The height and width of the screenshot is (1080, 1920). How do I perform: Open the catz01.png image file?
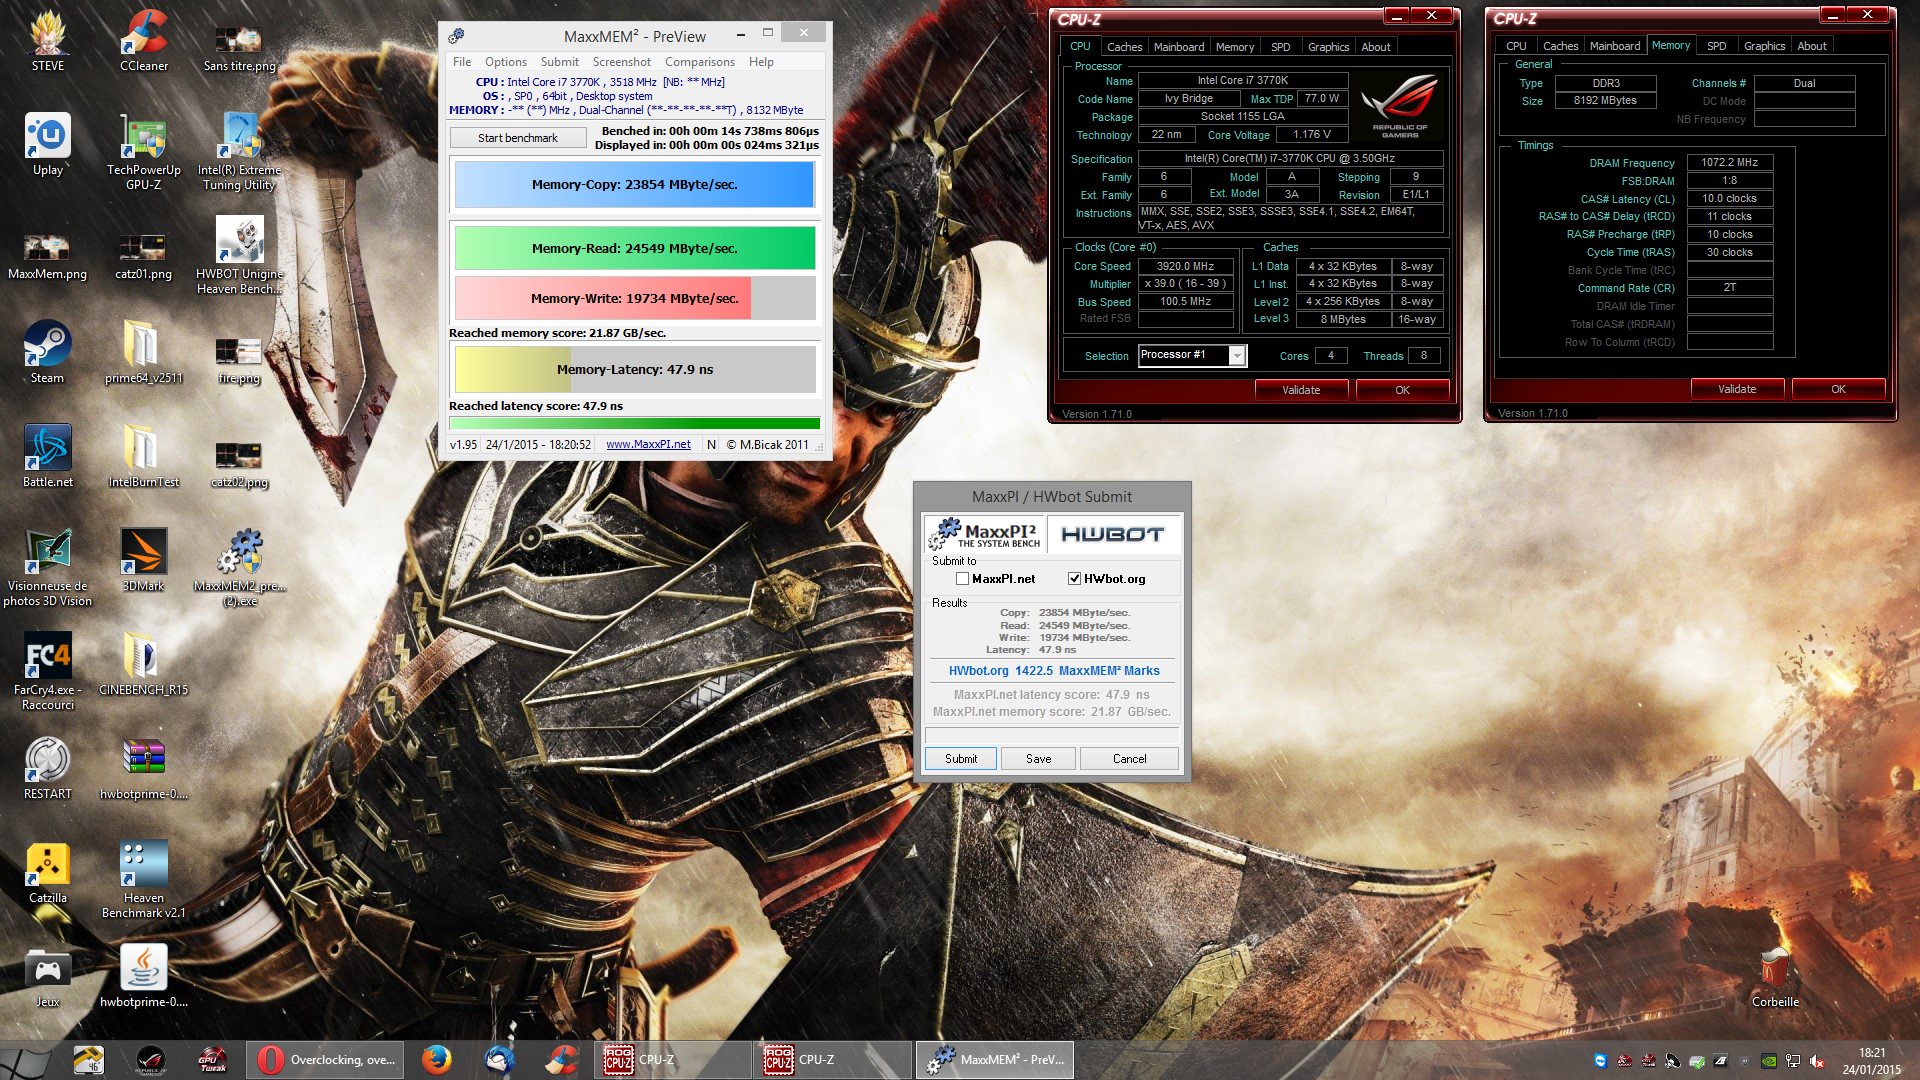(144, 256)
